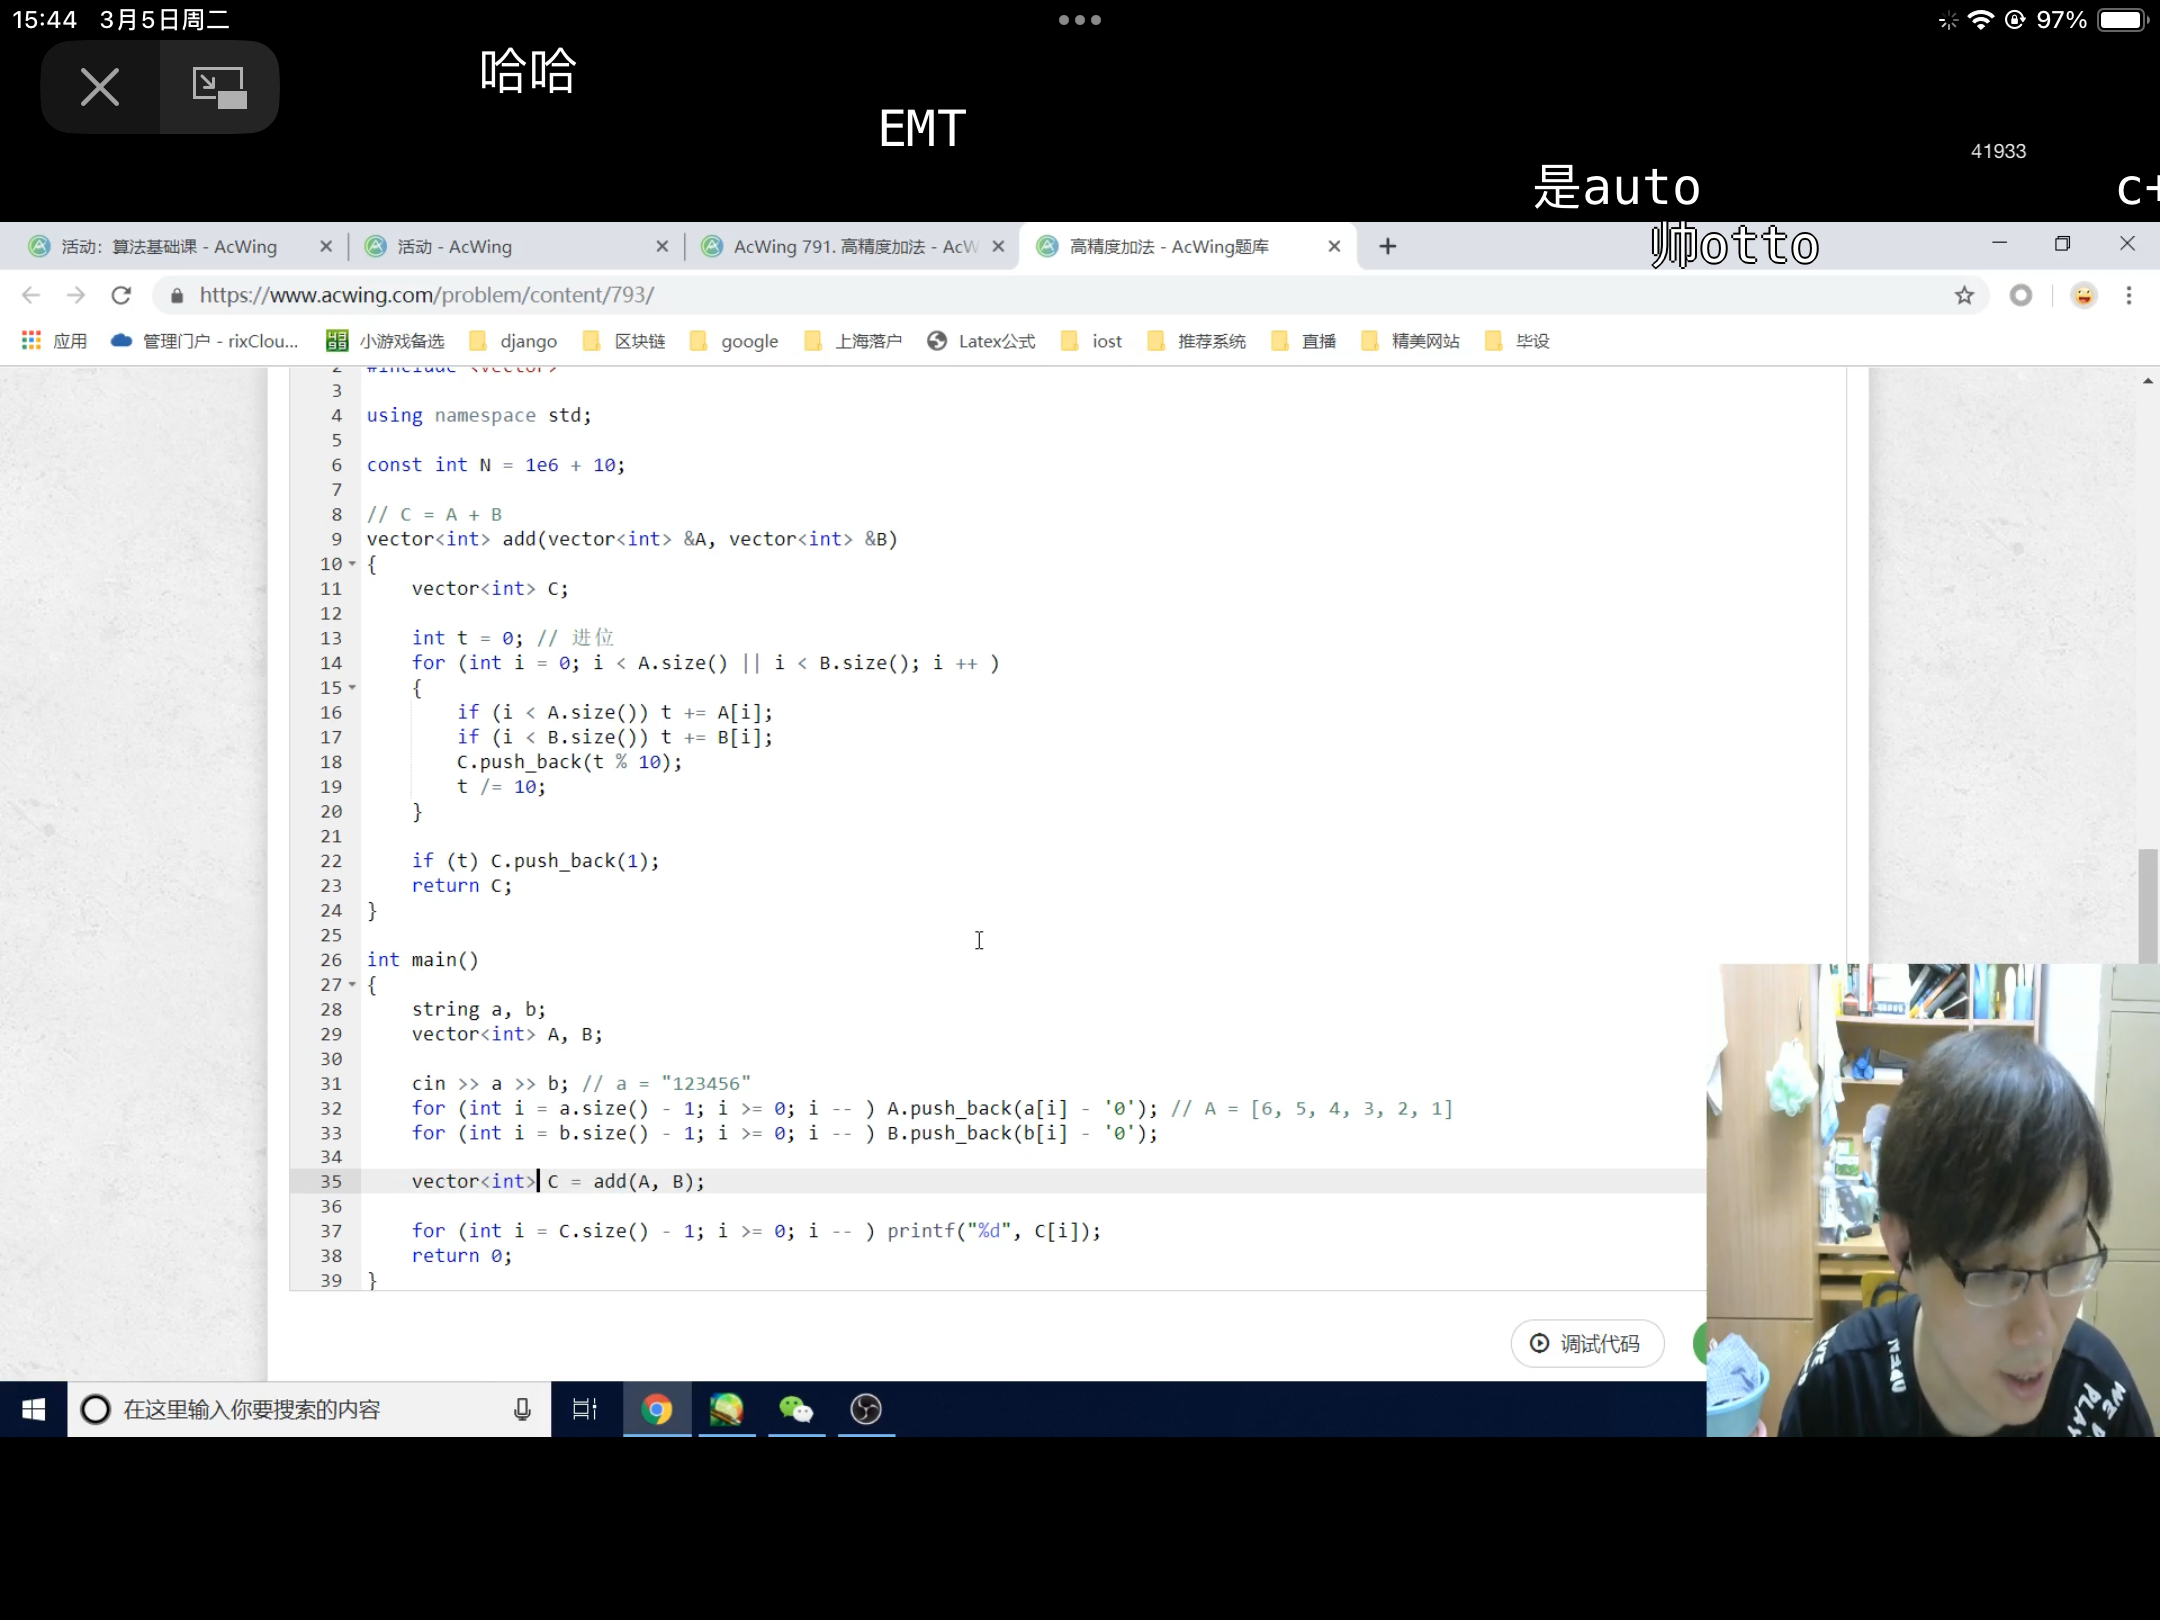The height and width of the screenshot is (1620, 2160).
Task: Click the 调试代码 button
Action: [x=1587, y=1343]
